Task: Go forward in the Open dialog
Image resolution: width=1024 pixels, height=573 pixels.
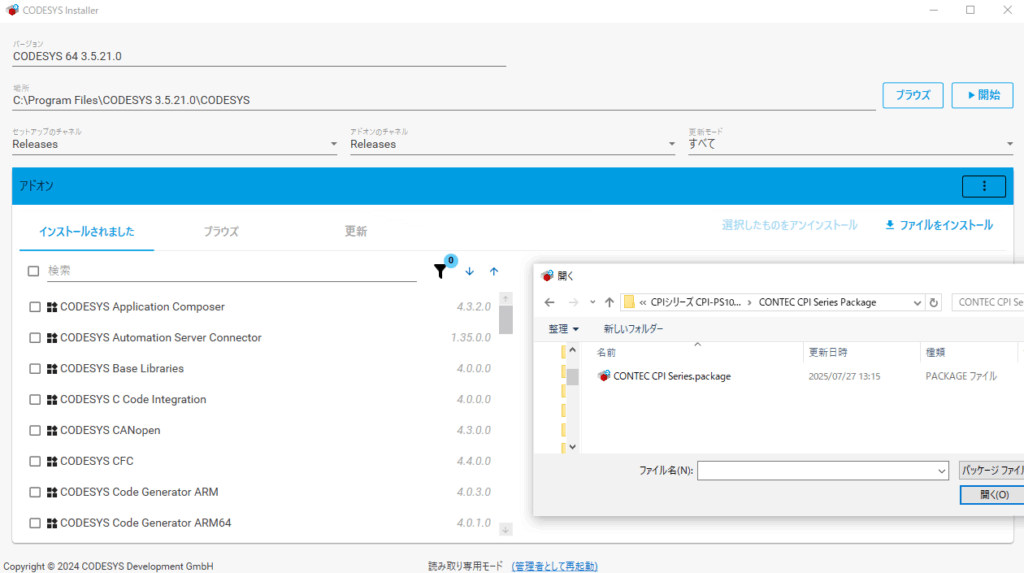Action: tap(573, 303)
